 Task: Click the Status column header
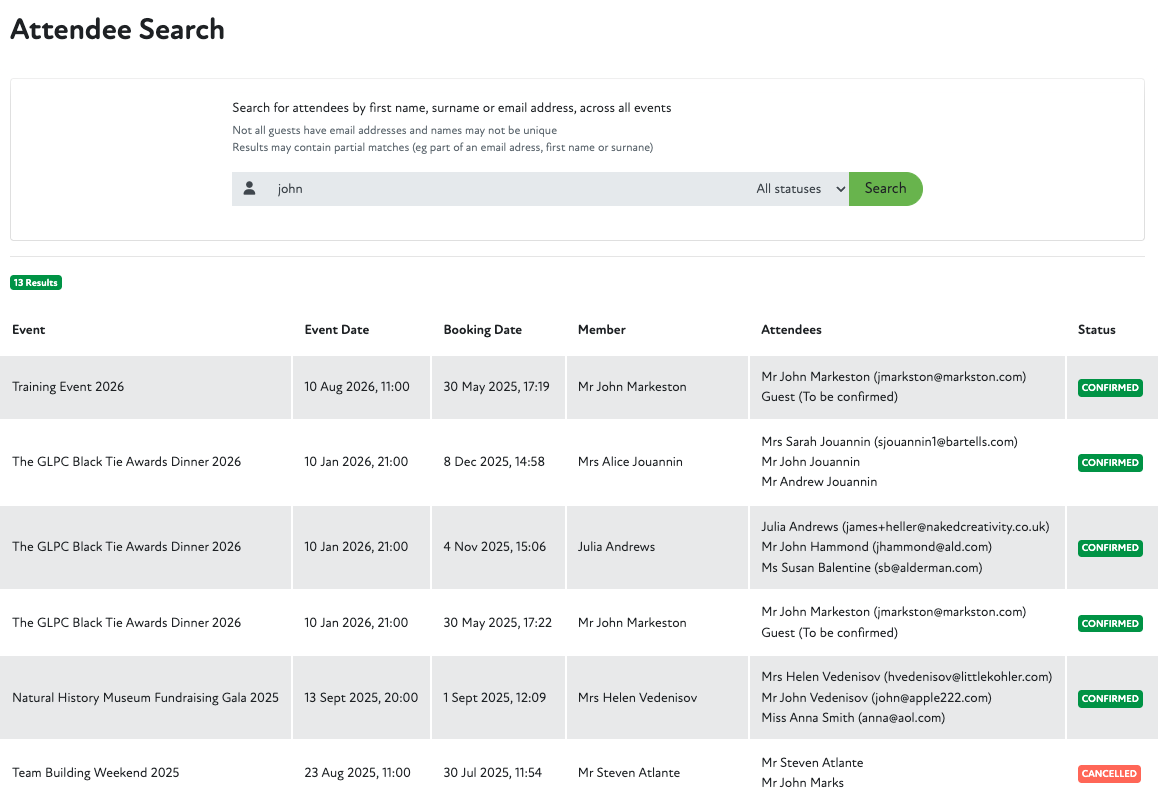tap(1096, 329)
